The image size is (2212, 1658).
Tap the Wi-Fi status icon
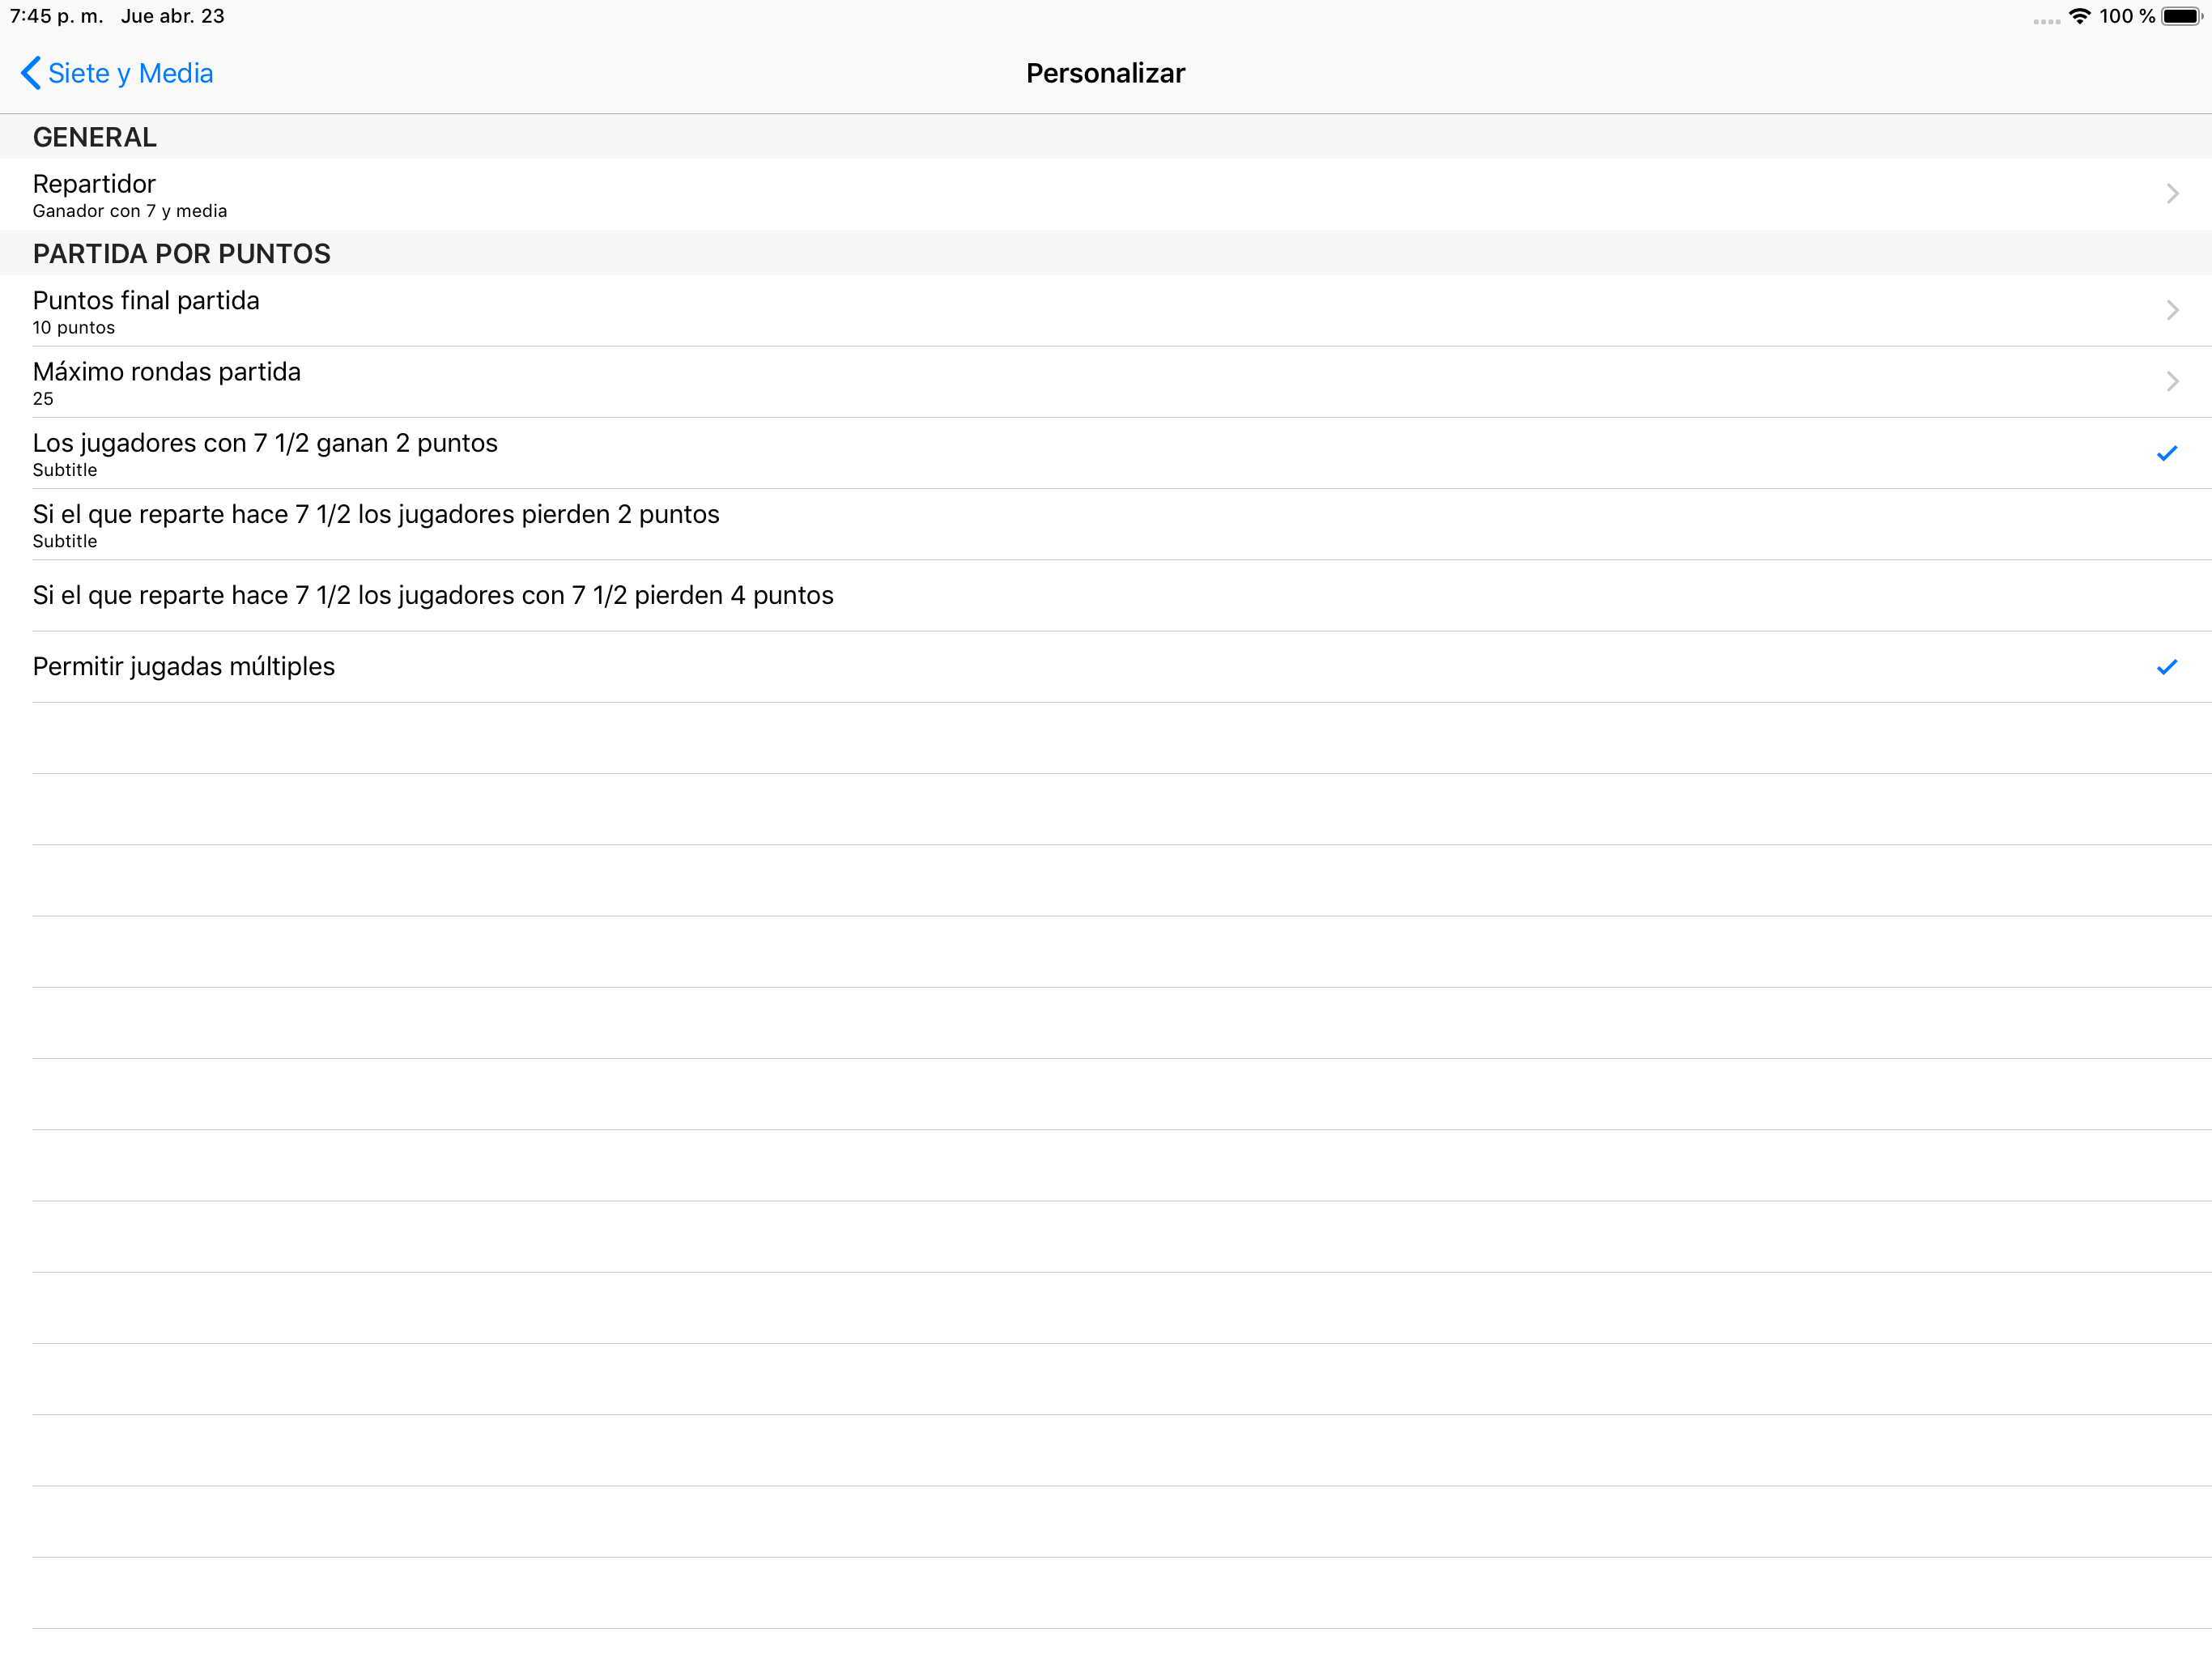[2080, 16]
